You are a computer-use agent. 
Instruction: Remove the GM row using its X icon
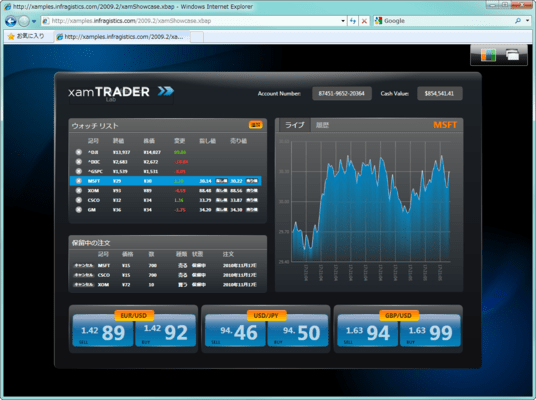pyautogui.click(x=79, y=210)
